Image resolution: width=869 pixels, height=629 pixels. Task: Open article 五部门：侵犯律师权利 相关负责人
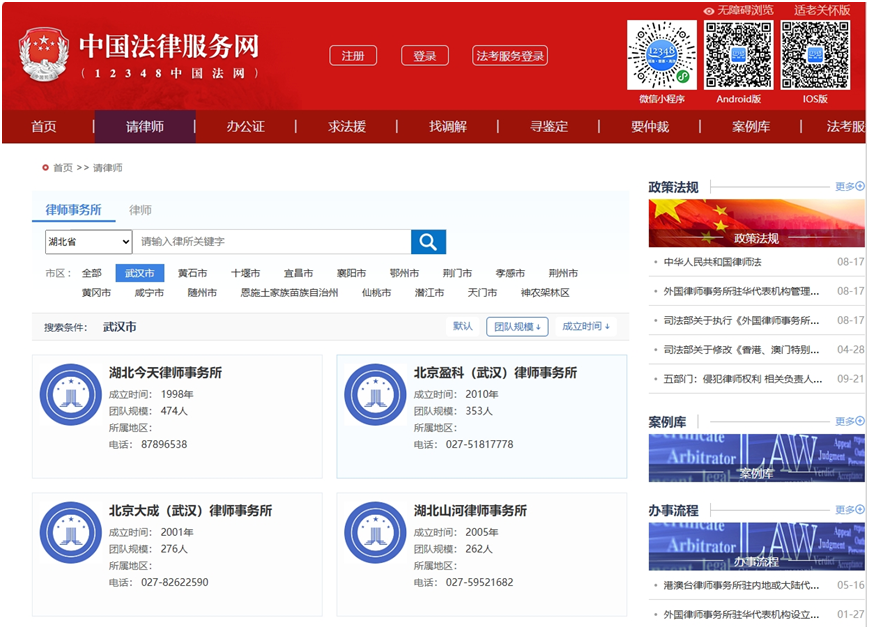[x=743, y=379]
